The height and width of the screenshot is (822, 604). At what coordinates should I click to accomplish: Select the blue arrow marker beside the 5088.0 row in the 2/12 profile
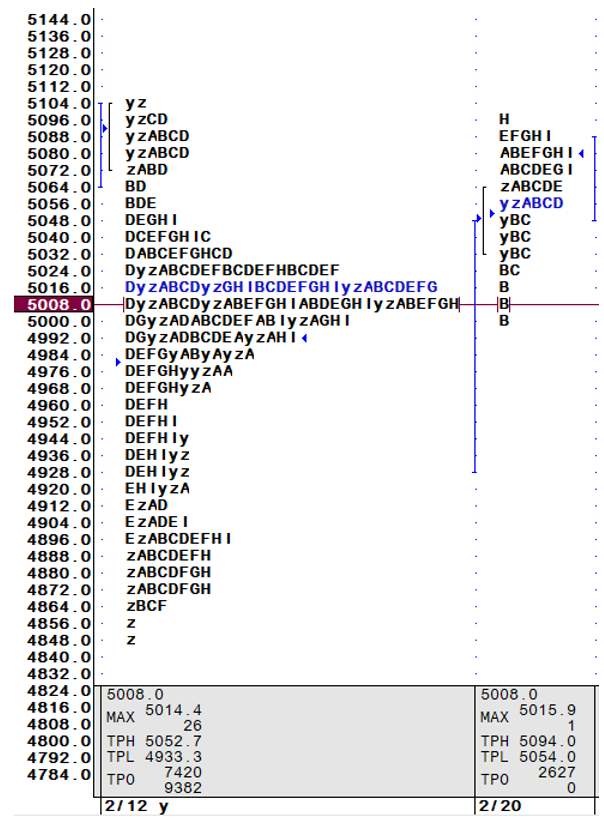pos(104,128)
